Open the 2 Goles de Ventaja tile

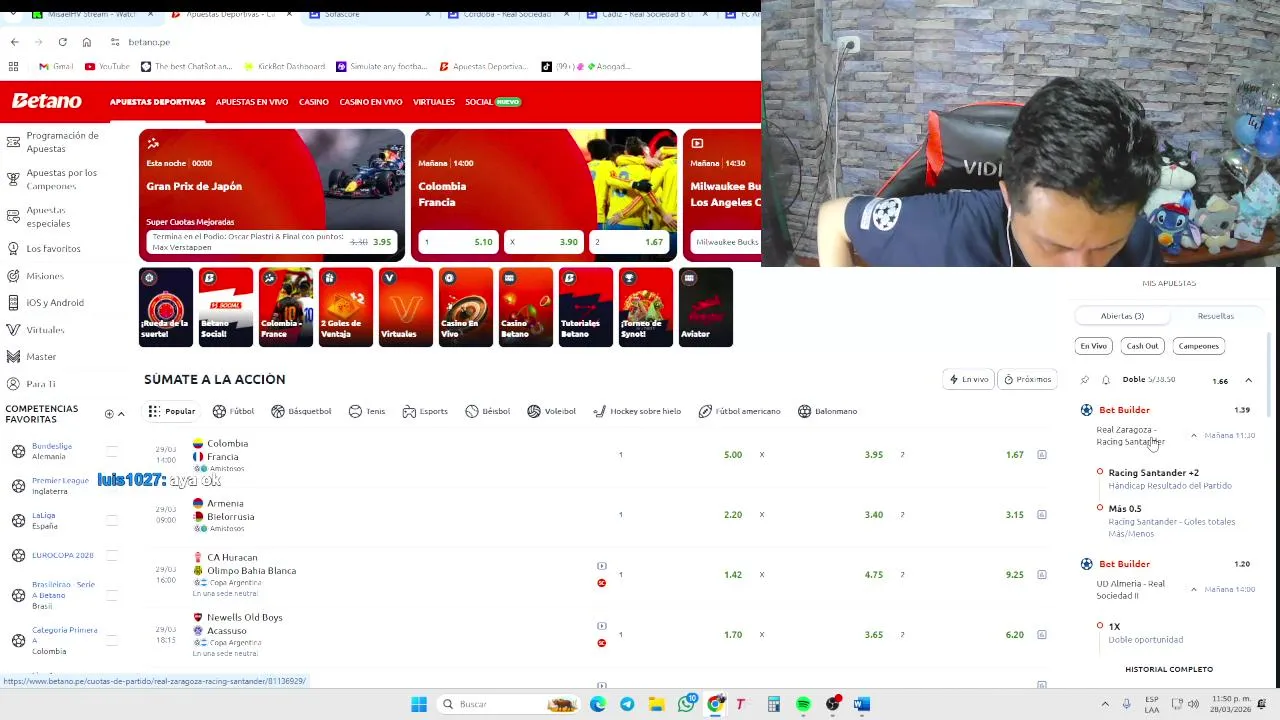[x=345, y=307]
